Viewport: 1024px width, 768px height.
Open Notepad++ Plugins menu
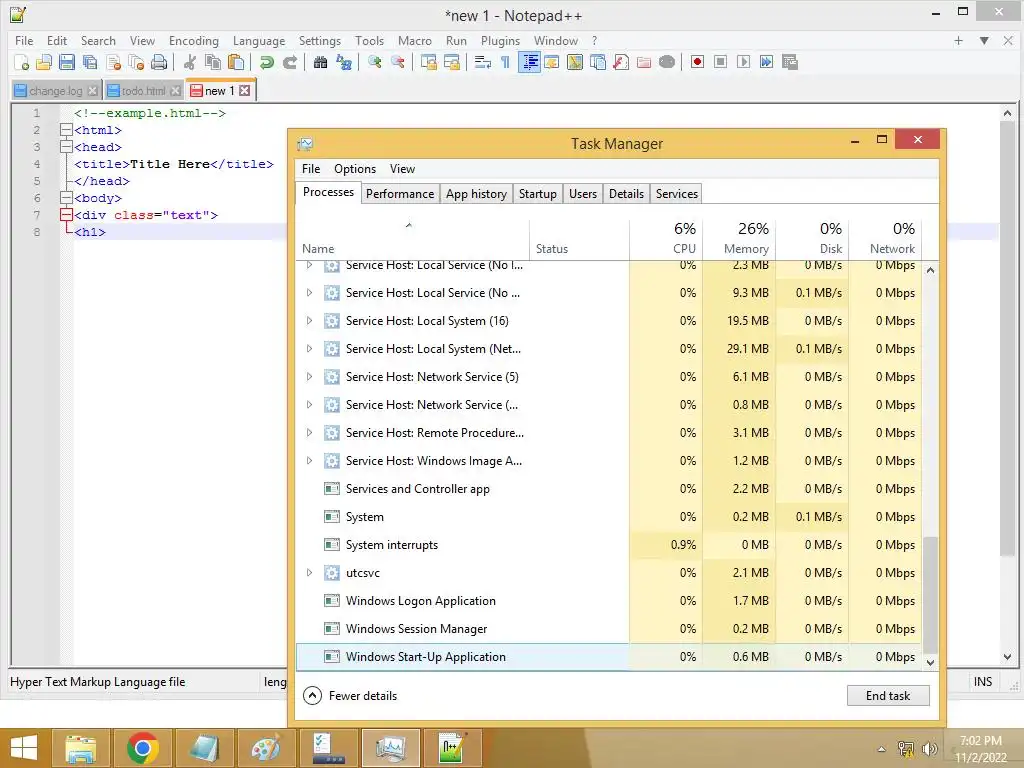coord(500,40)
